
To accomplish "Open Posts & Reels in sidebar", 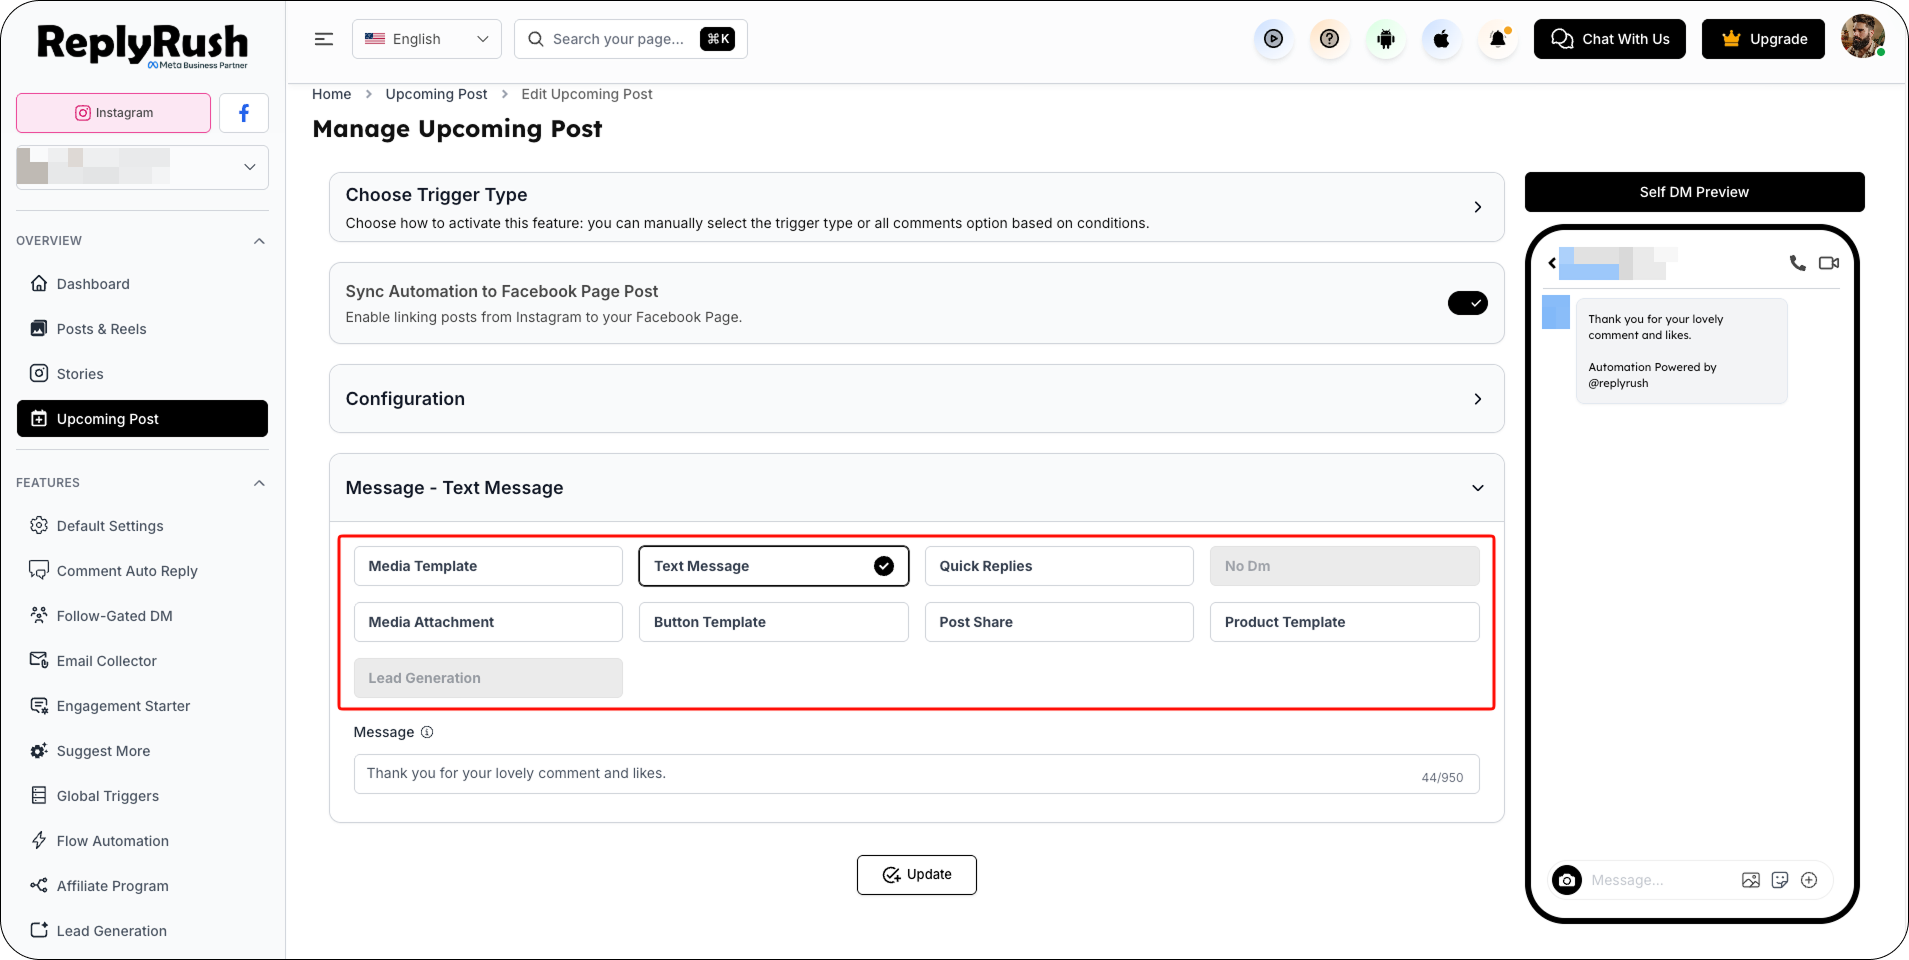I will click(142, 329).
